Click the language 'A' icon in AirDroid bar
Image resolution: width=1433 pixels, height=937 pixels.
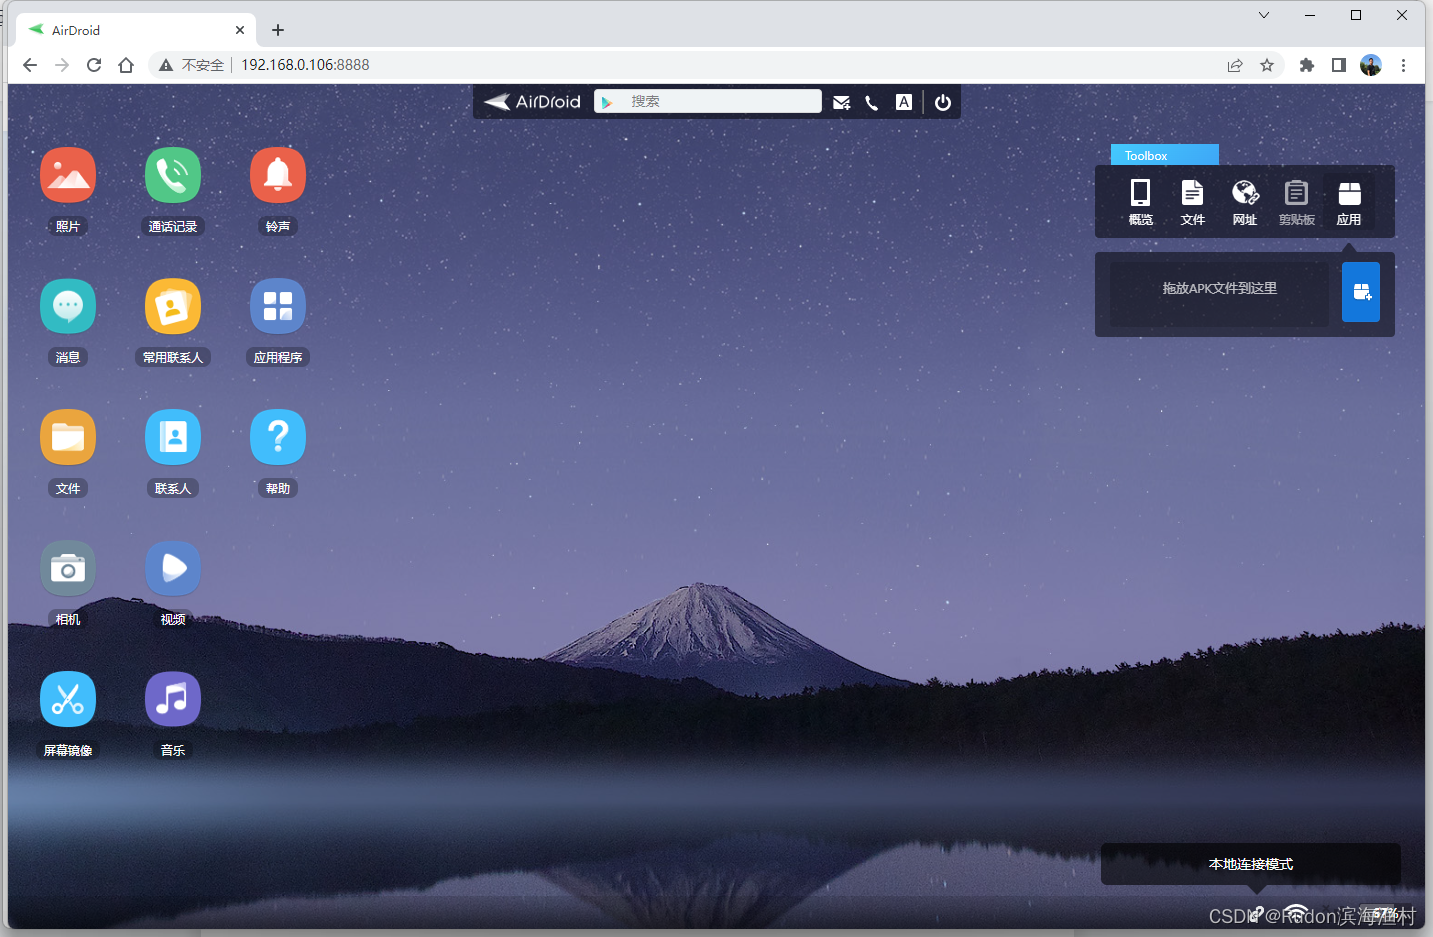(x=904, y=102)
